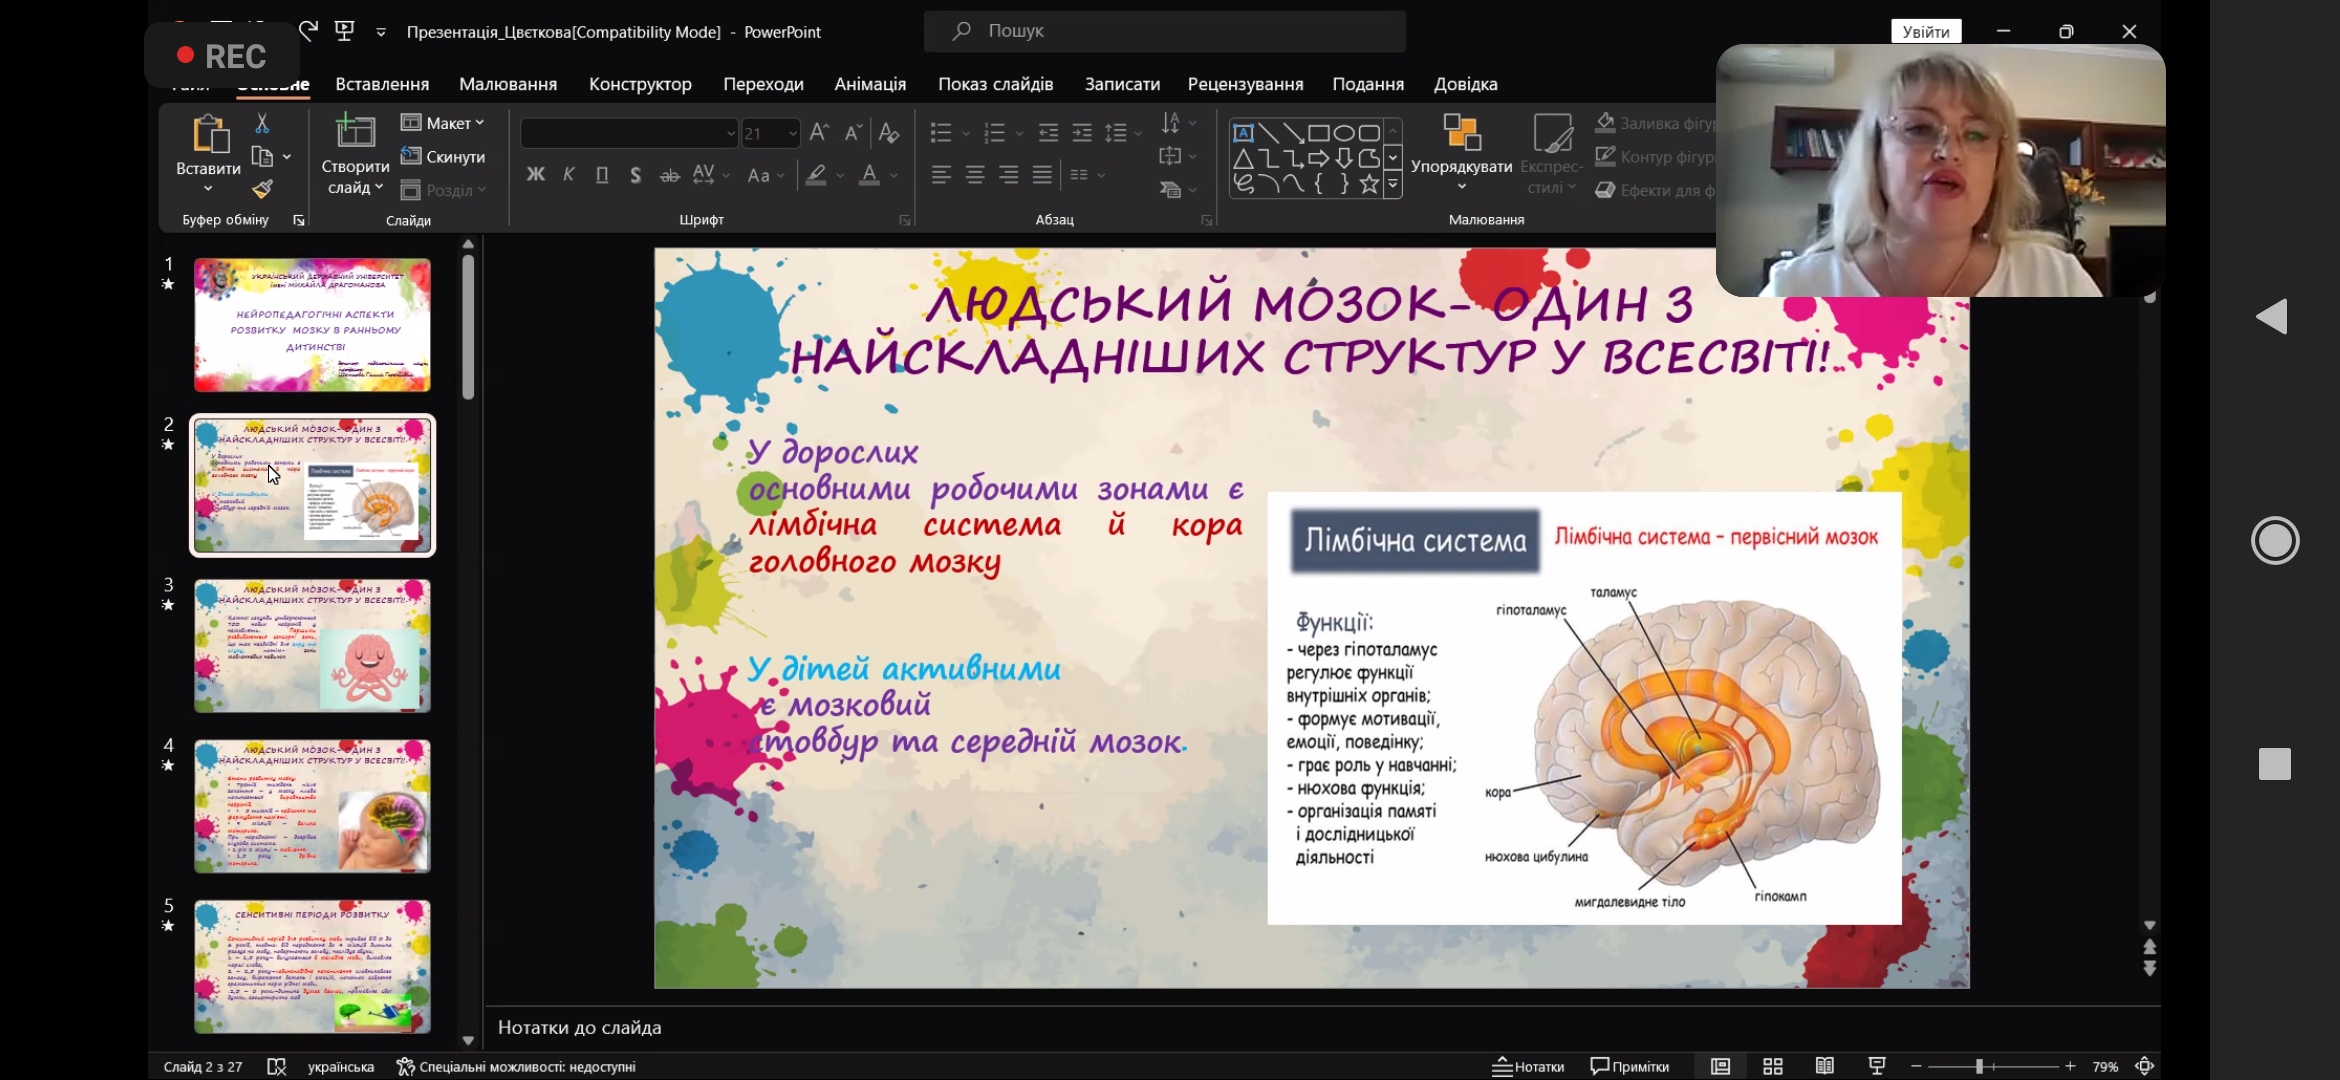This screenshot has width=2340, height=1080.
Task: Select slide 5 thumbnail in slide panel
Action: coord(312,967)
